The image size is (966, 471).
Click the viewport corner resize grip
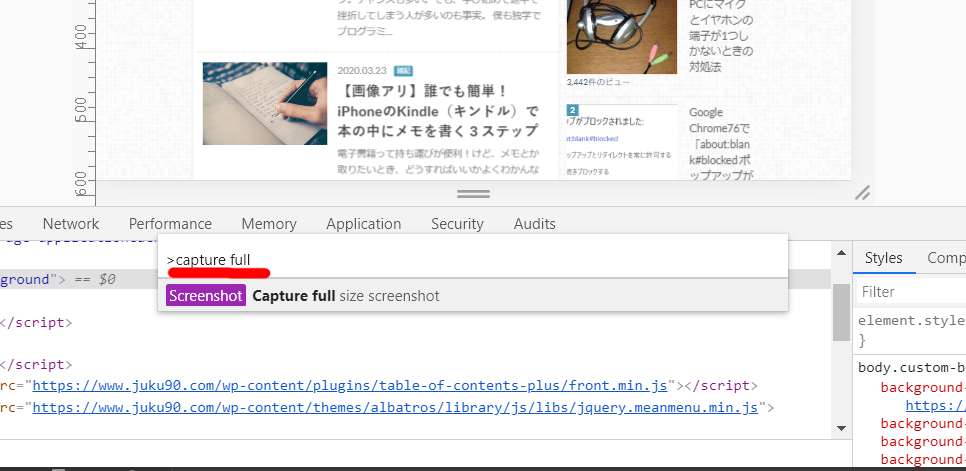click(862, 193)
